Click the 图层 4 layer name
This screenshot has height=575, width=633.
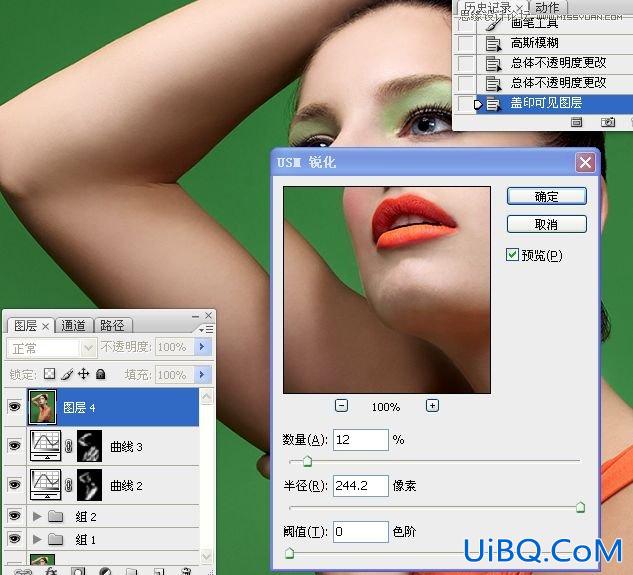[x=79, y=407]
